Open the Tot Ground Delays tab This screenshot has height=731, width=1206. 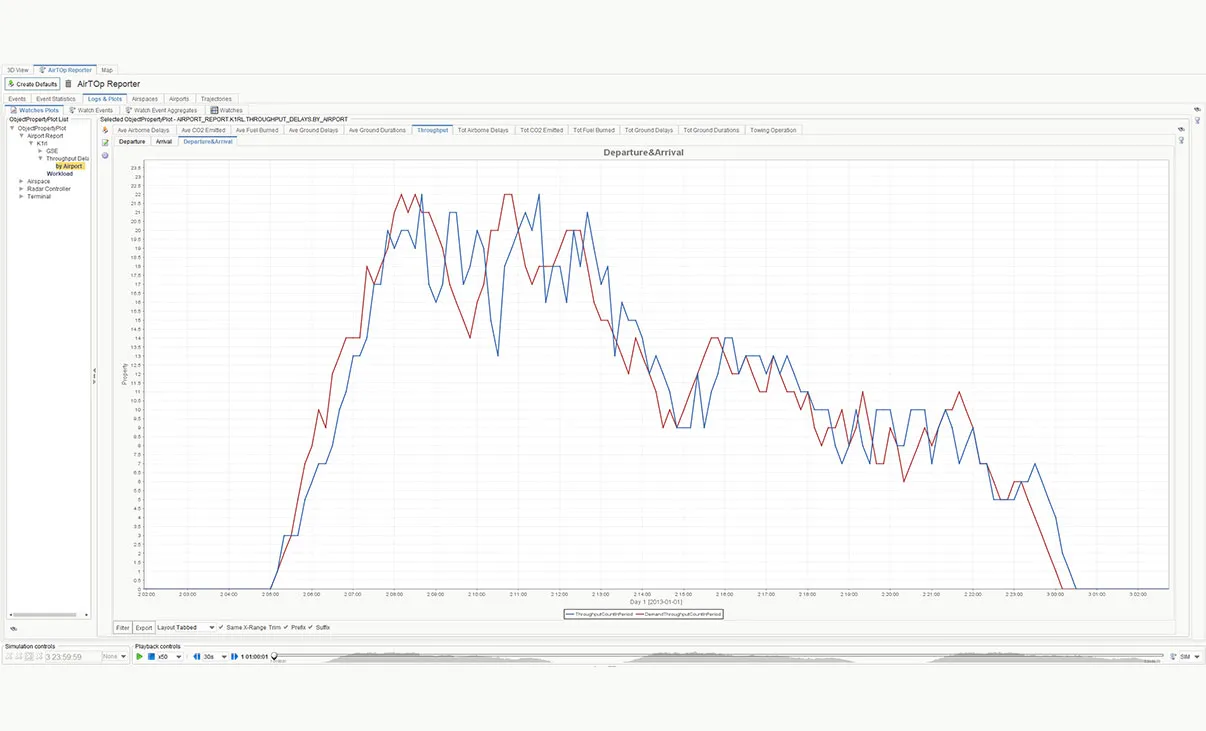649,130
